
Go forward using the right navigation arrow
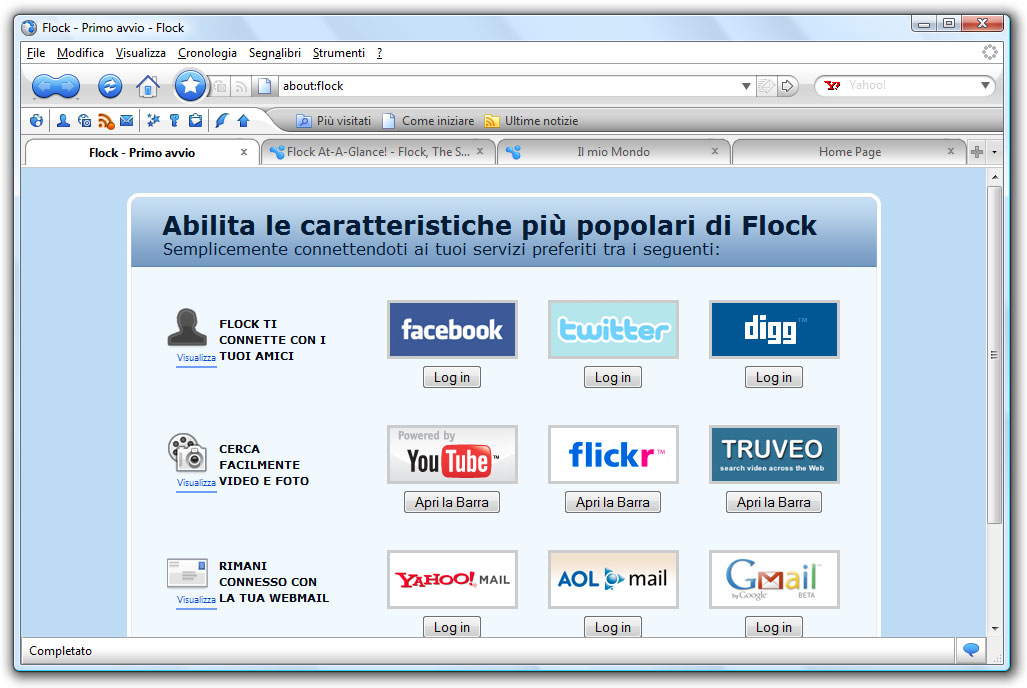[x=68, y=86]
